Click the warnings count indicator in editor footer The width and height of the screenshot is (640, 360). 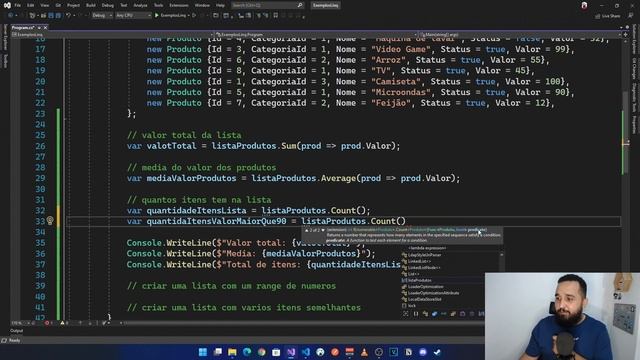64,323
